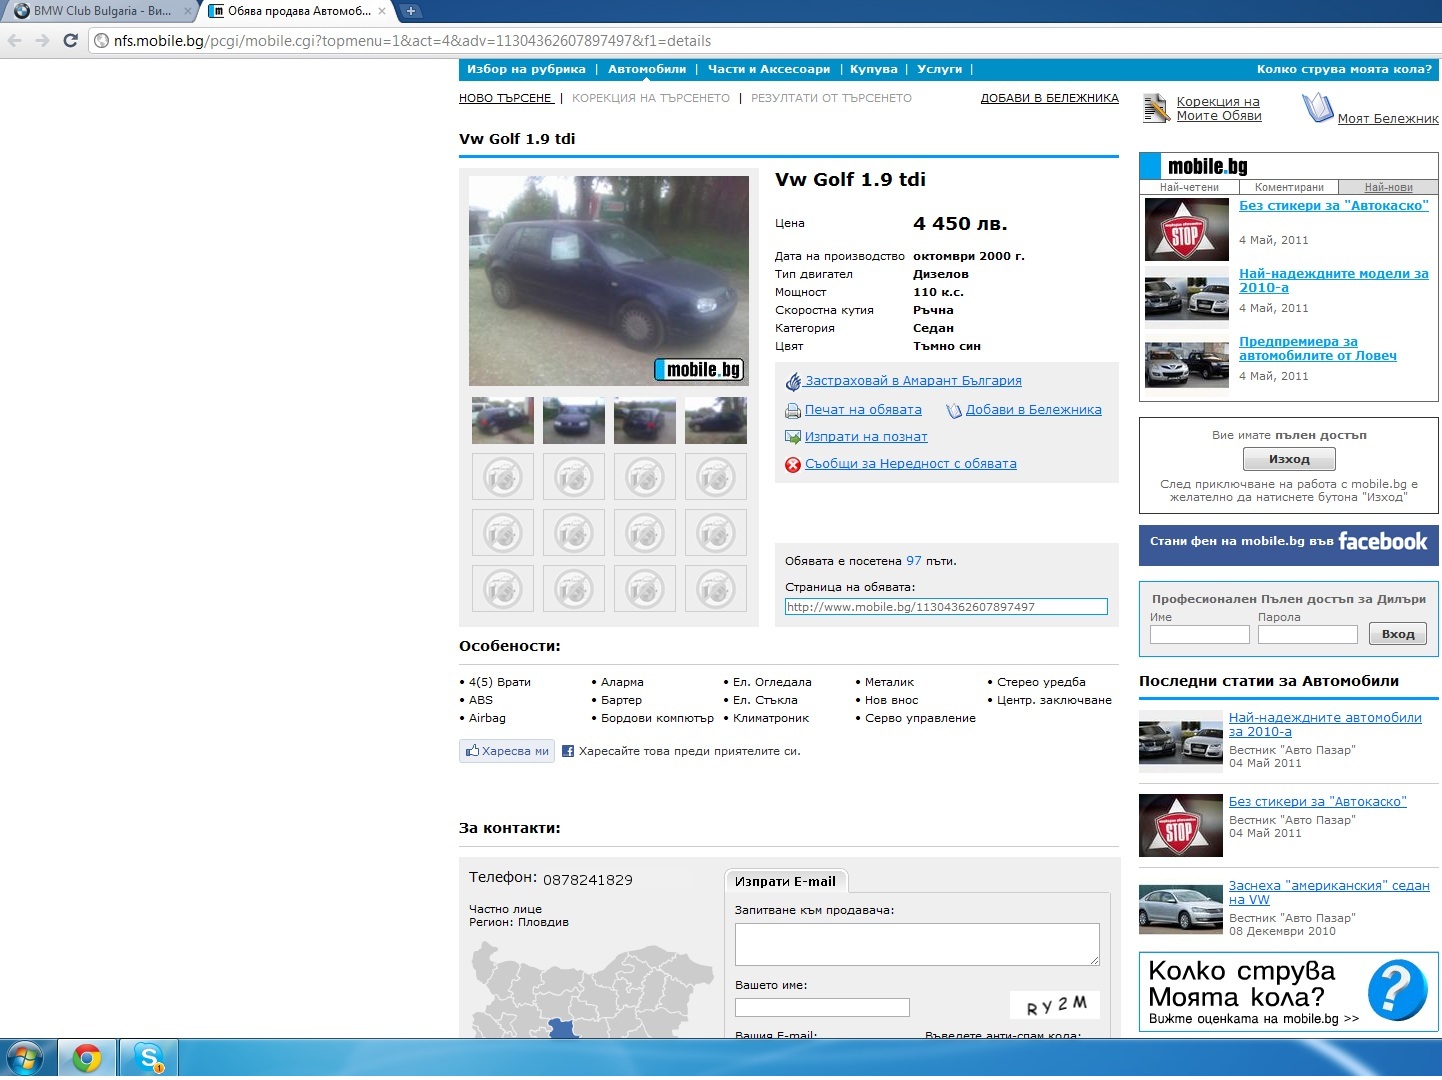The width and height of the screenshot is (1442, 1080).
Task: Click Колко струва Моята кола banner
Action: click(x=1289, y=991)
